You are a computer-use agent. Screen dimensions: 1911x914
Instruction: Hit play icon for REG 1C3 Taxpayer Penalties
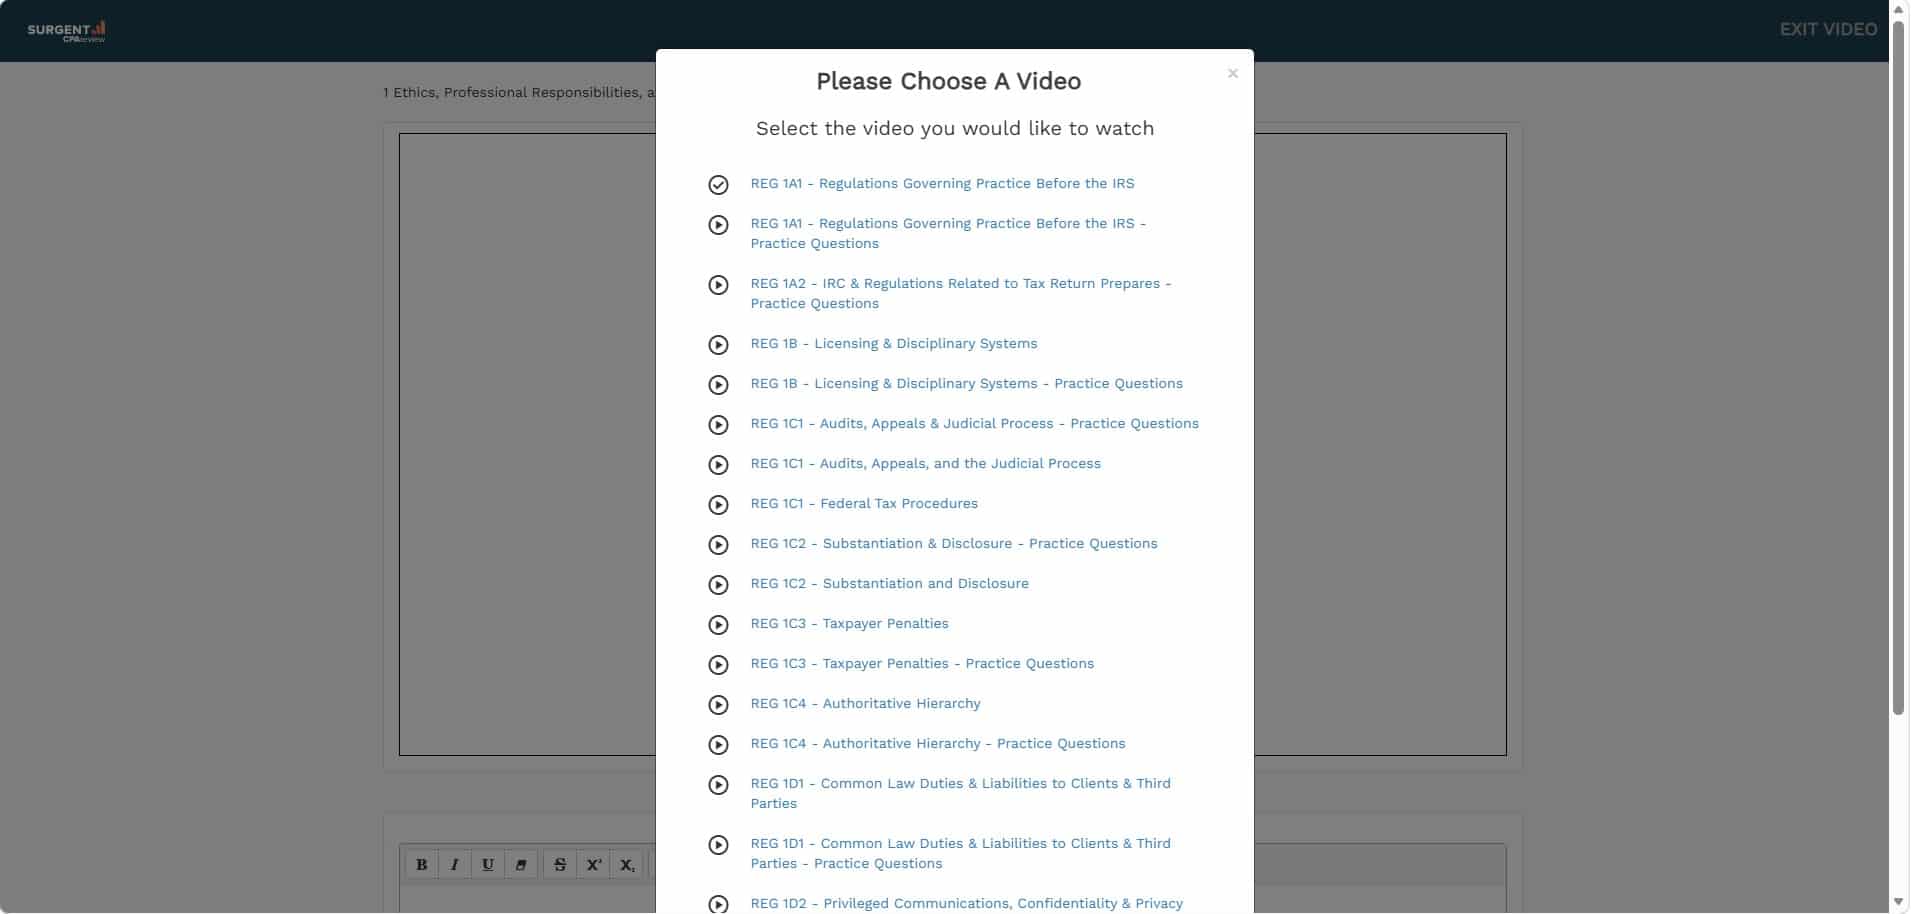coord(718,625)
